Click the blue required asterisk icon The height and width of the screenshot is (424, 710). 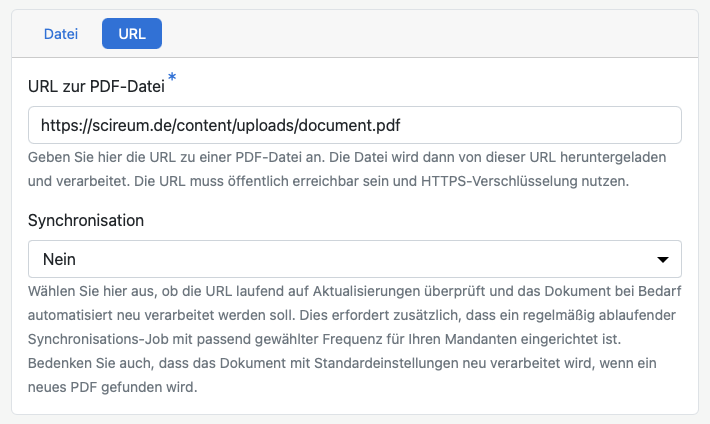pyautogui.click(x=172, y=78)
